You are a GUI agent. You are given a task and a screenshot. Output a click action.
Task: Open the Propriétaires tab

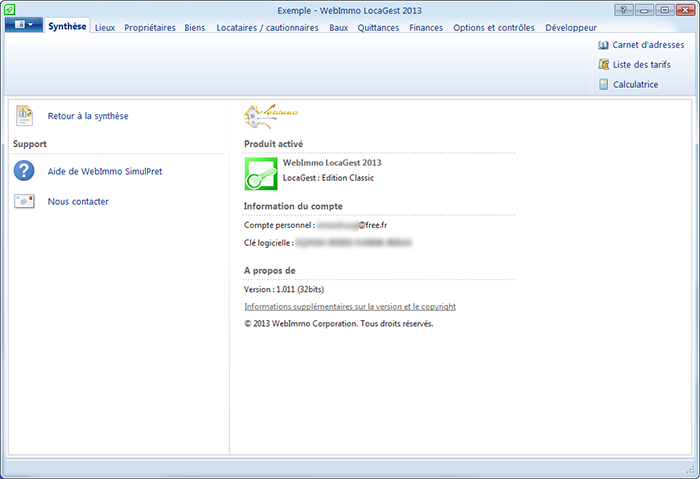(150, 28)
